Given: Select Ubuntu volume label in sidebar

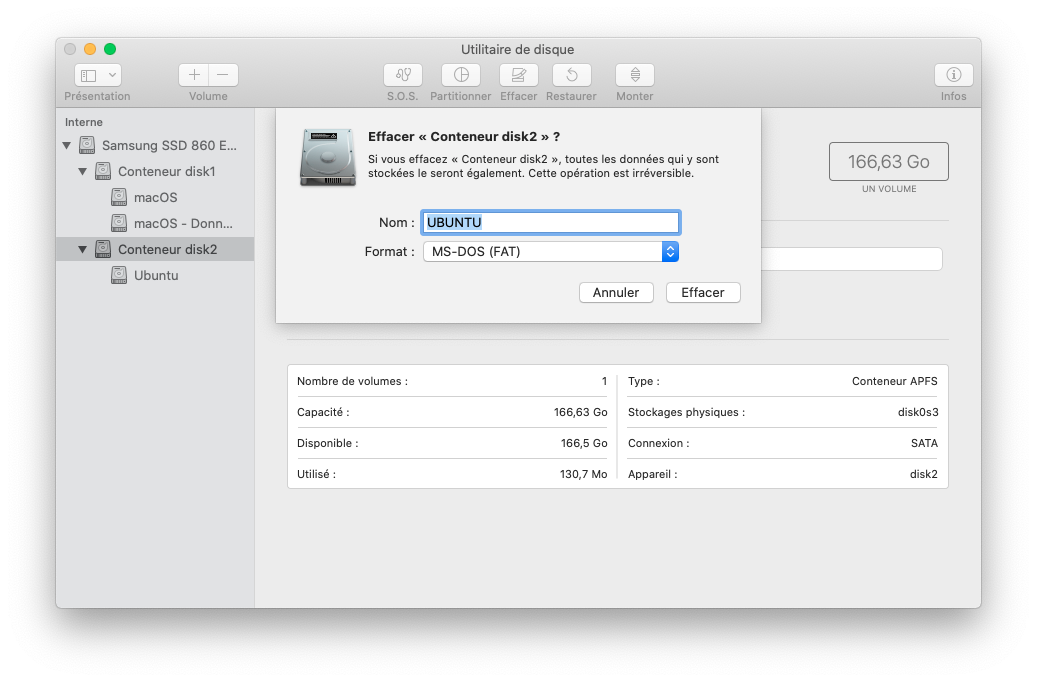Looking at the screenshot, I should (156, 275).
